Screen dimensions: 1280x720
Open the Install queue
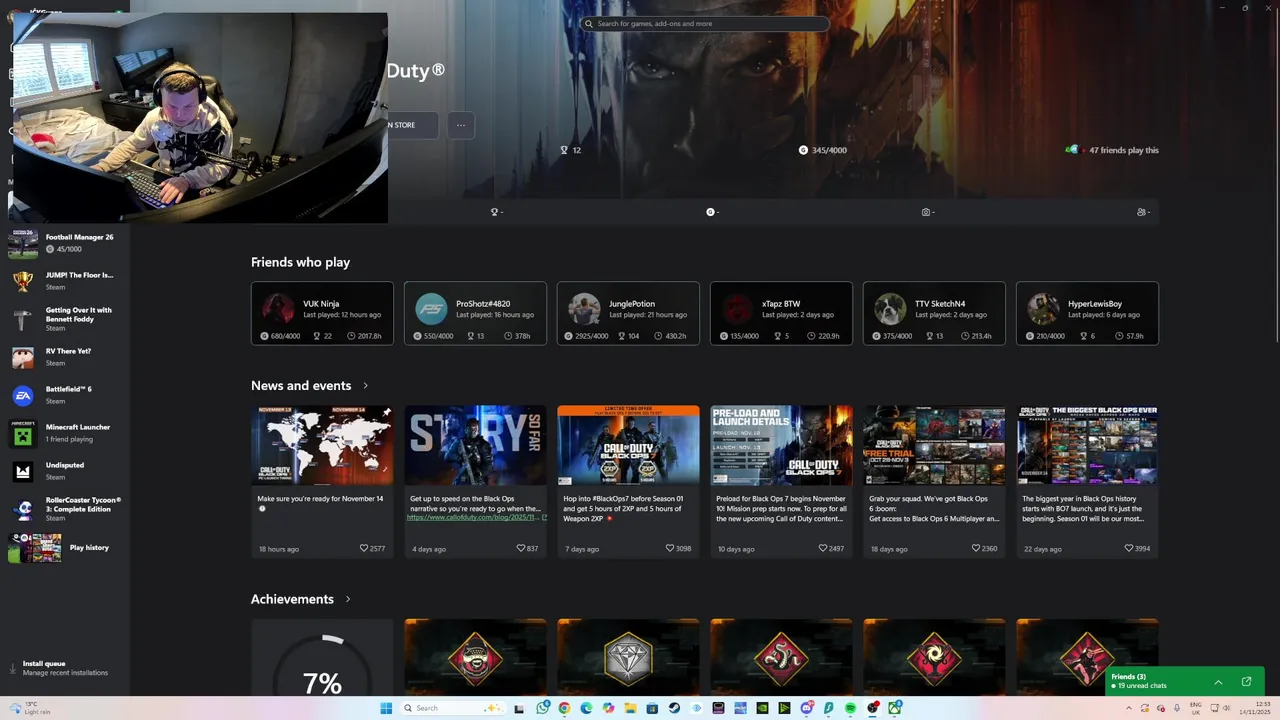[65, 668]
